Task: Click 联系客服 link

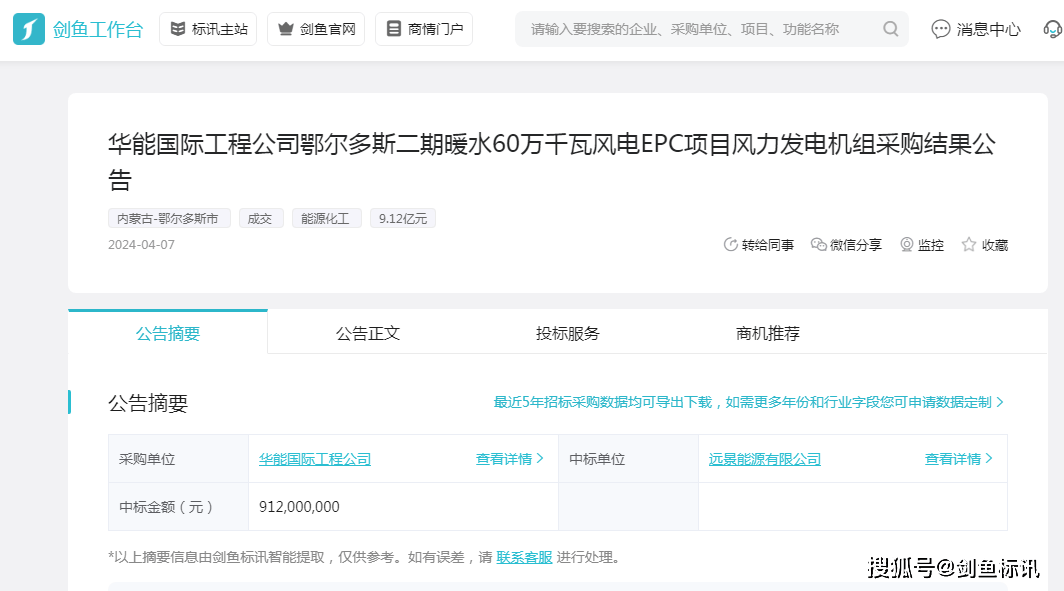Action: tap(524, 557)
